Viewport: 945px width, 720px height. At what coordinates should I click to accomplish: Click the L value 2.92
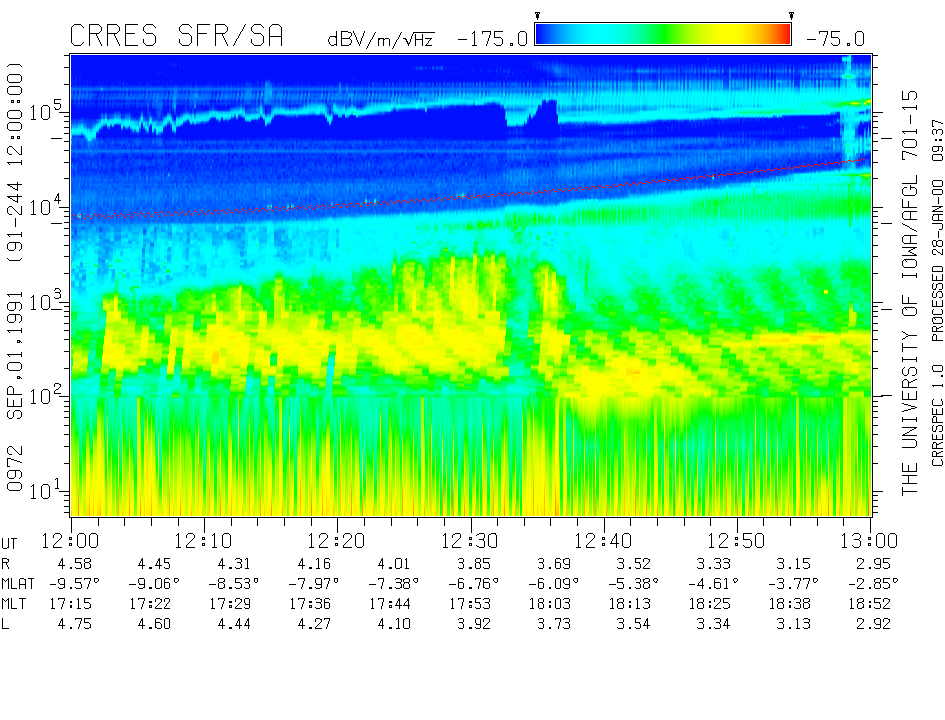[x=870, y=624]
